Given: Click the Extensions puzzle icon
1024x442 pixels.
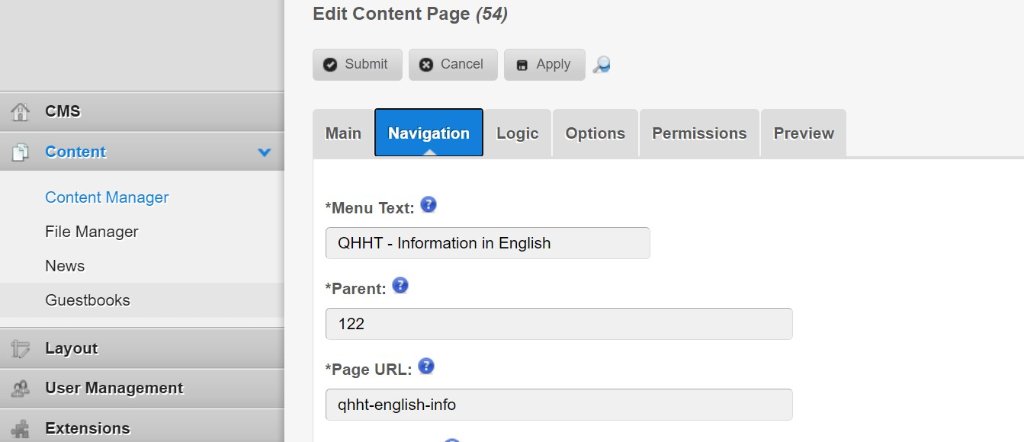Looking at the screenshot, I should 20,428.
